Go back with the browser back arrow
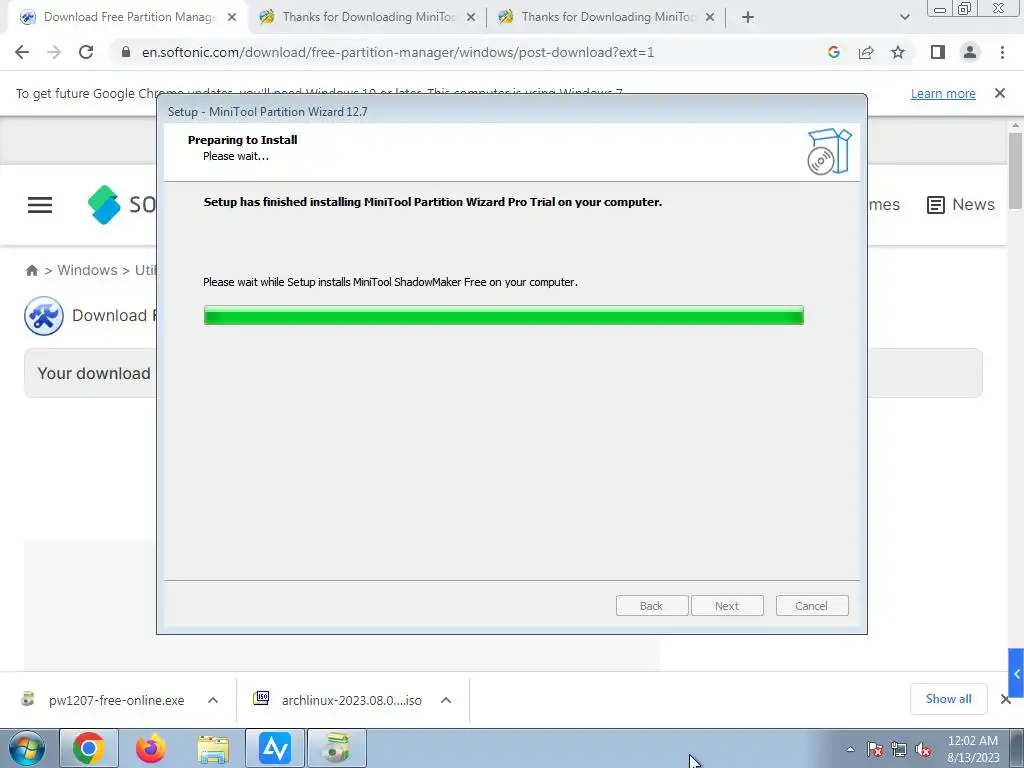This screenshot has height=768, width=1024. pyautogui.click(x=22, y=52)
